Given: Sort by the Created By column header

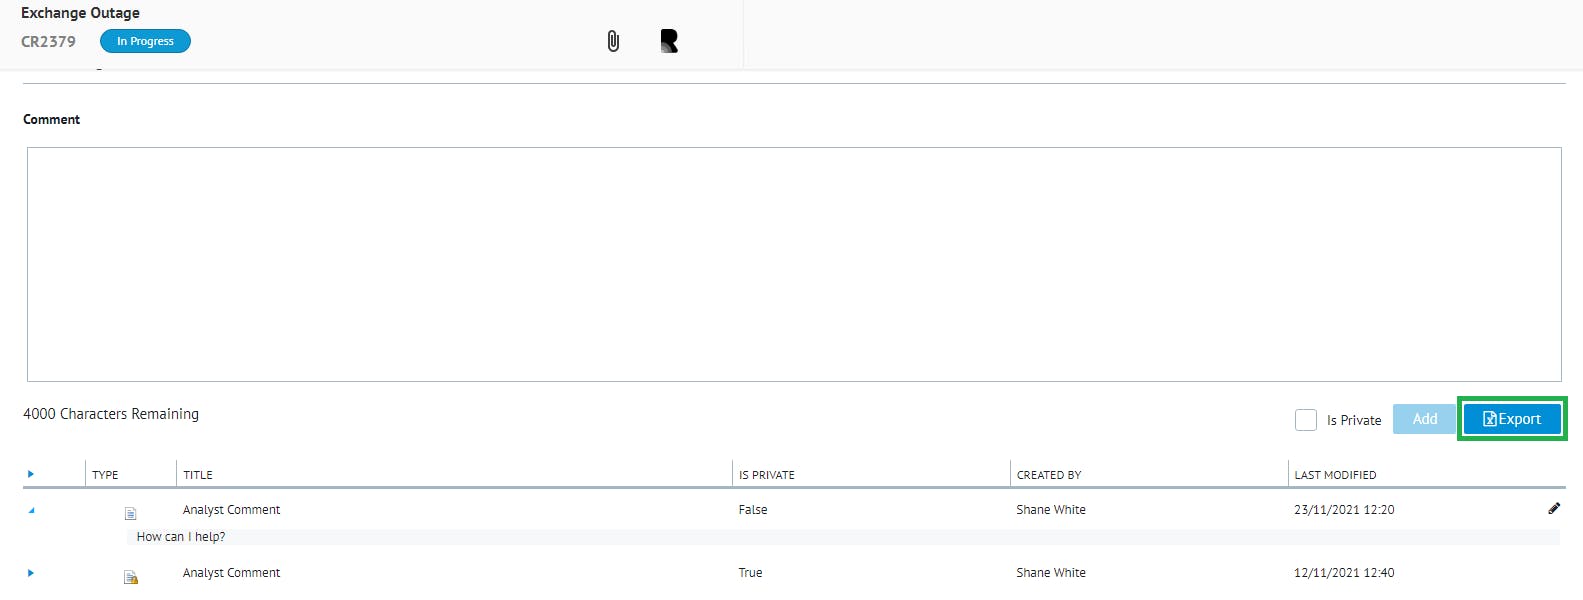Looking at the screenshot, I should click(1049, 475).
